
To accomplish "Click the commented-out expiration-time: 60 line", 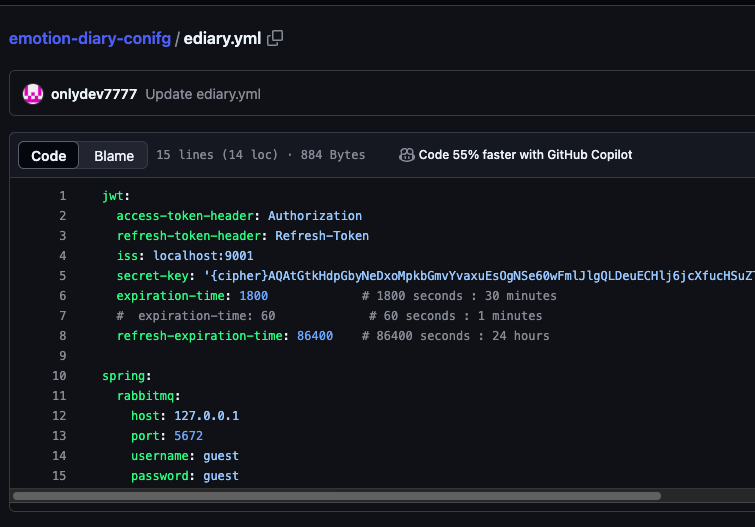I will pos(196,316).
